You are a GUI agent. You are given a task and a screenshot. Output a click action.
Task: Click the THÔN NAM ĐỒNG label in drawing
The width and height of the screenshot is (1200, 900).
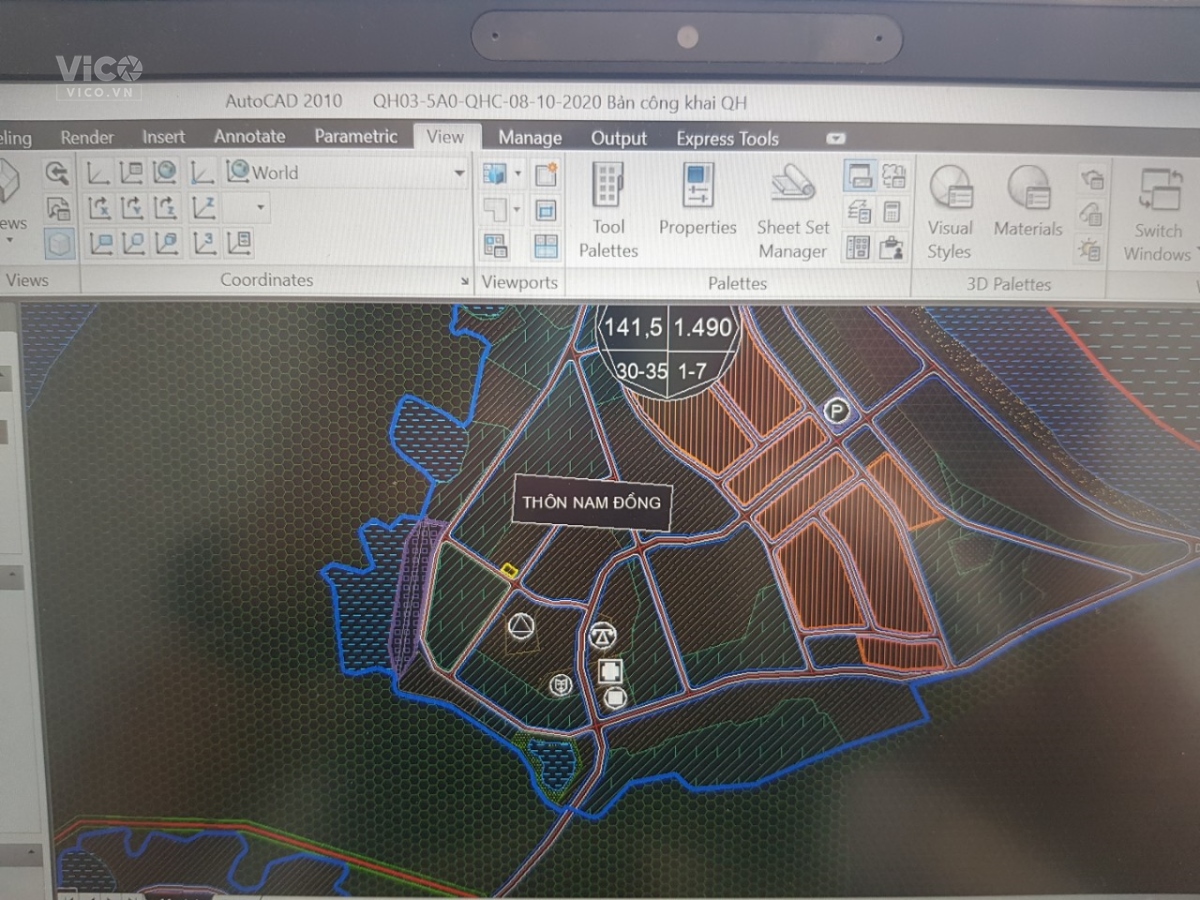[591, 502]
